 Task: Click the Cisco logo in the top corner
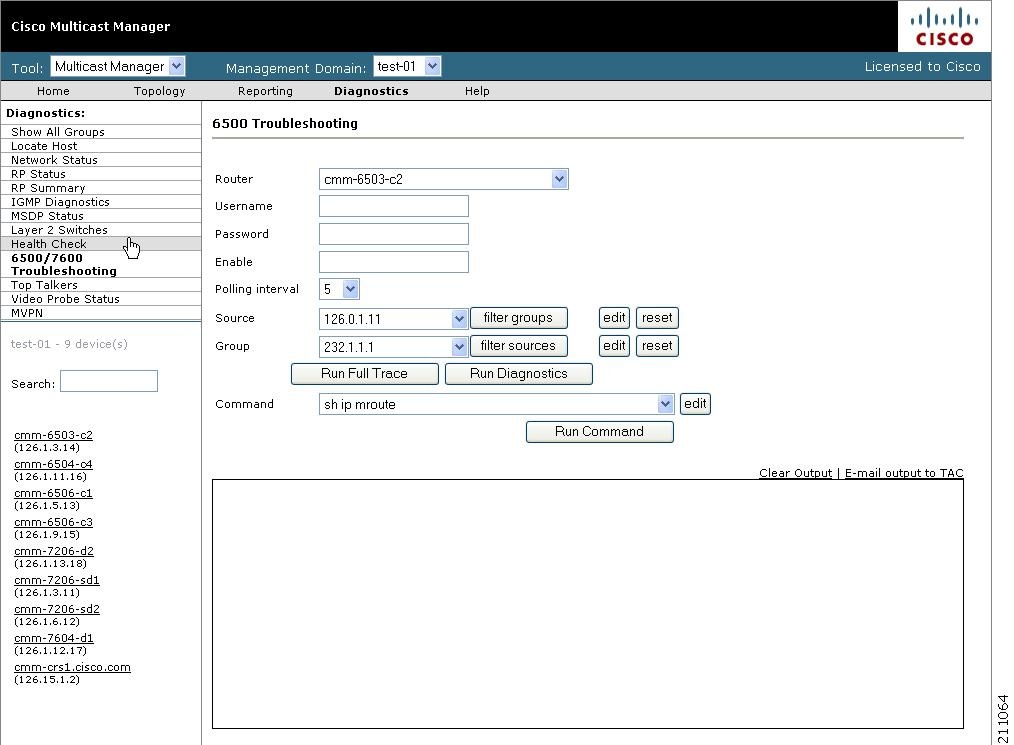click(943, 26)
